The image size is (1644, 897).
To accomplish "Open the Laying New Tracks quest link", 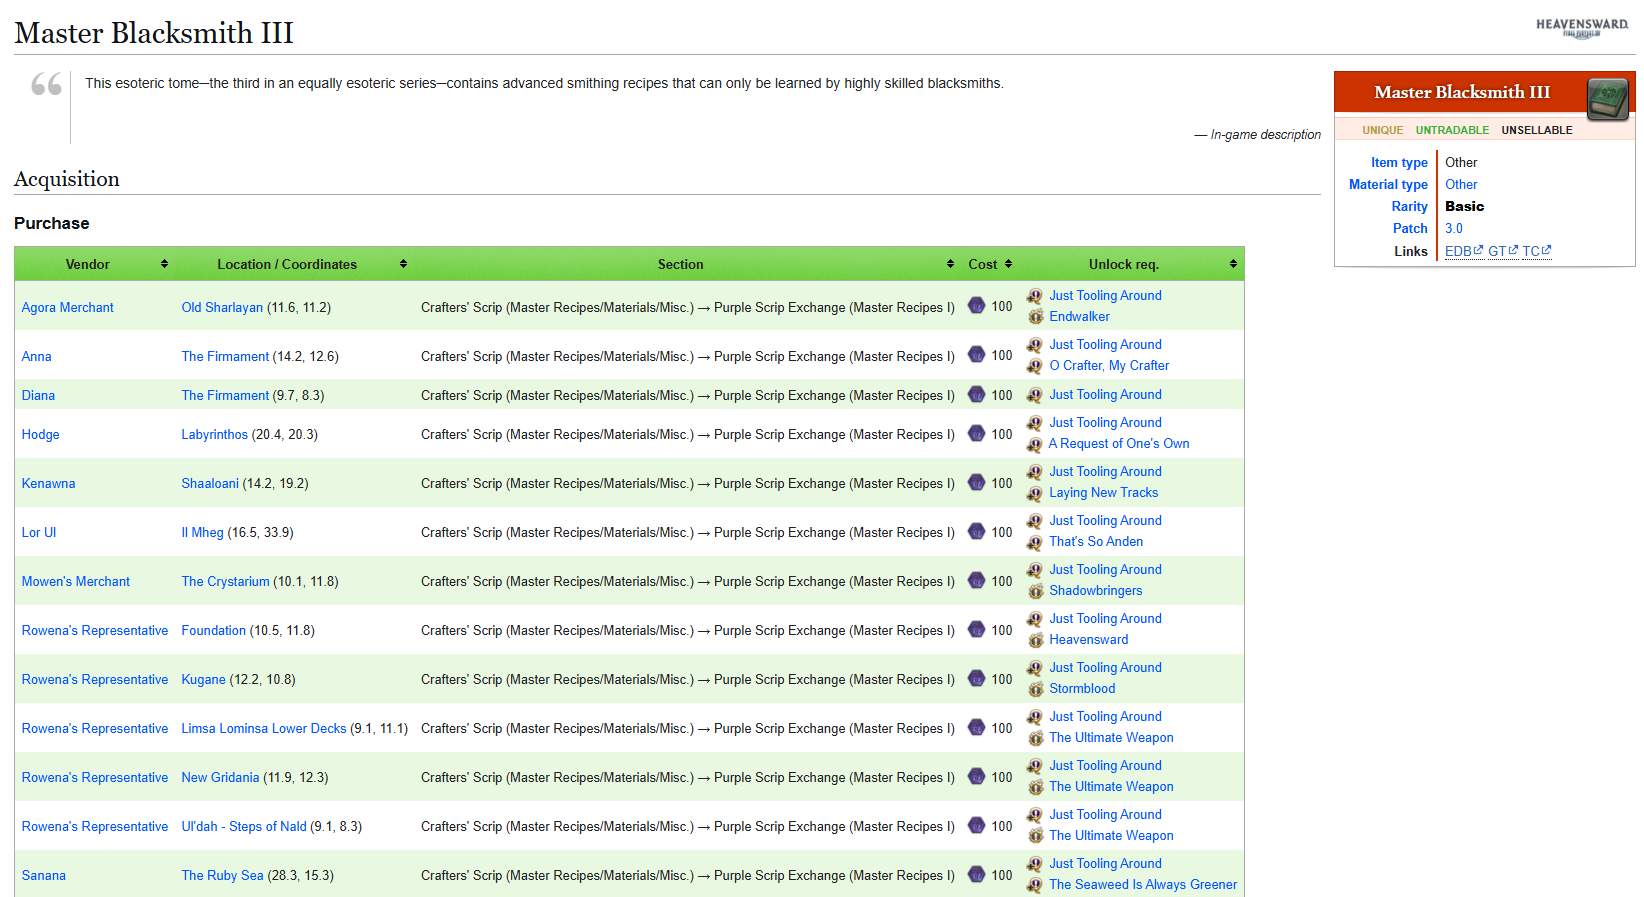I will pyautogui.click(x=1104, y=492).
